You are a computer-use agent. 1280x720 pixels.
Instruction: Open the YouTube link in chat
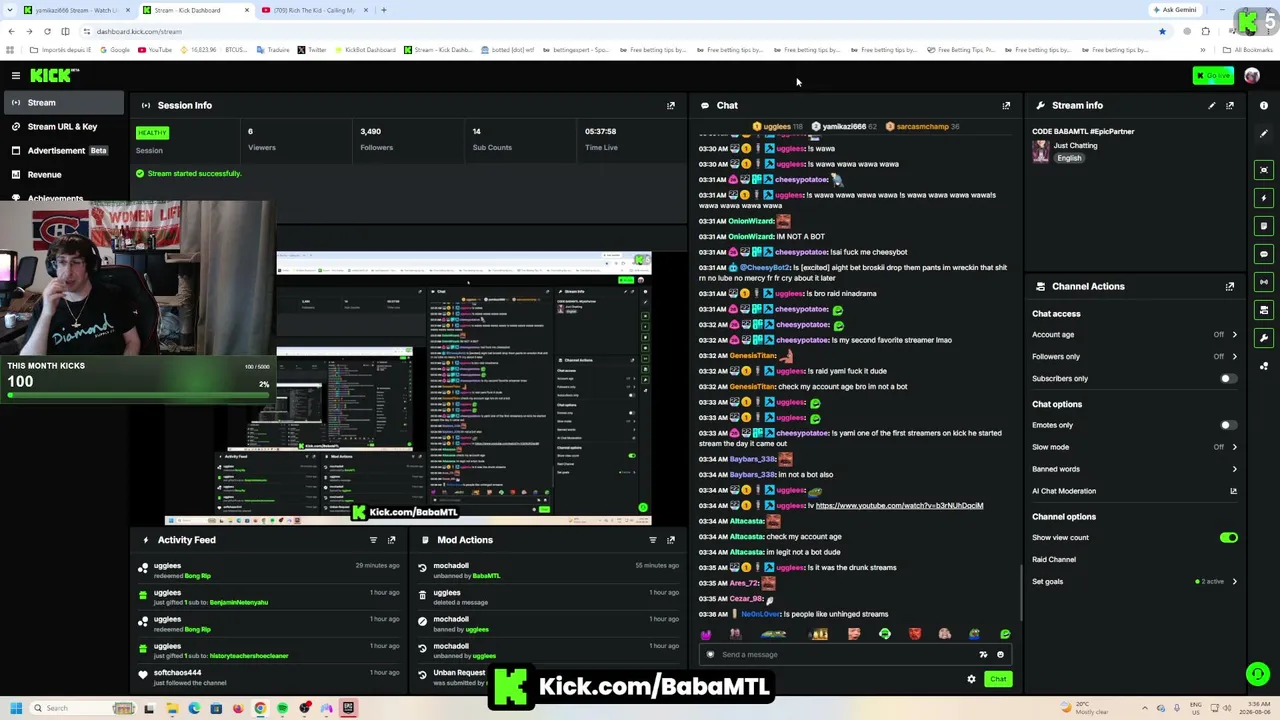[899, 506]
